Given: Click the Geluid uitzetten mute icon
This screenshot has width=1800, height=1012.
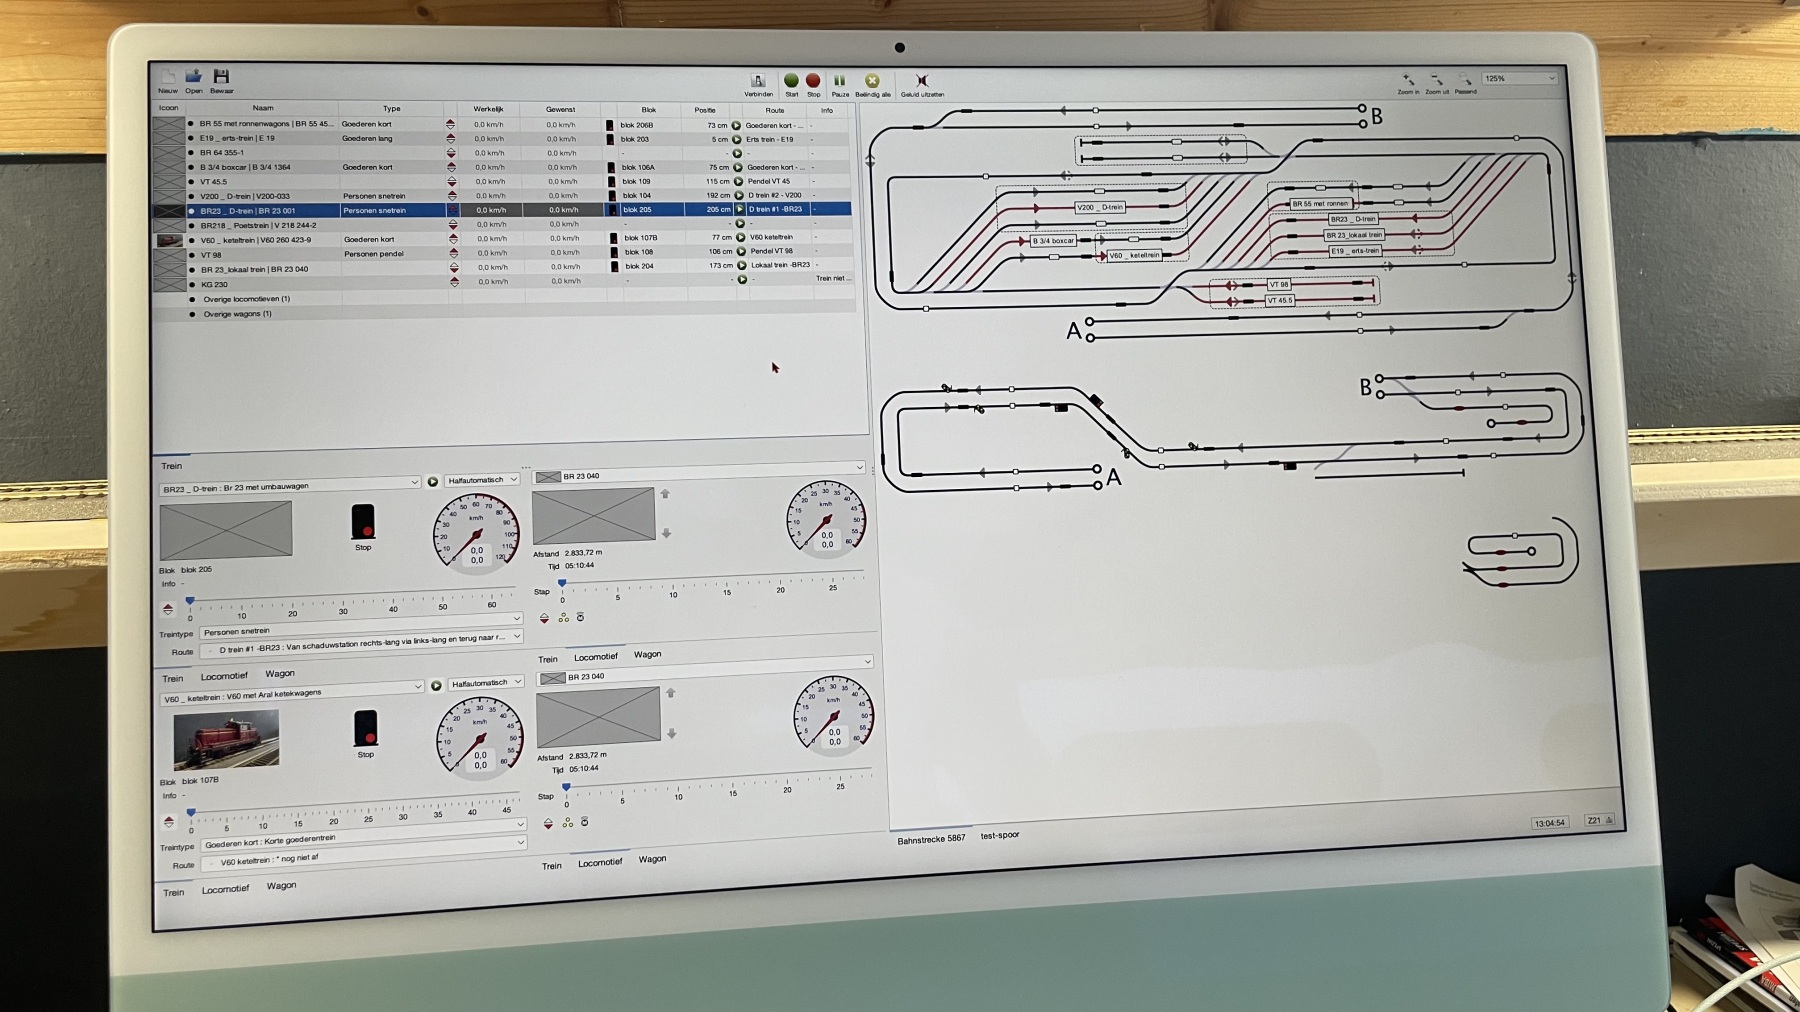Looking at the screenshot, I should [x=922, y=81].
